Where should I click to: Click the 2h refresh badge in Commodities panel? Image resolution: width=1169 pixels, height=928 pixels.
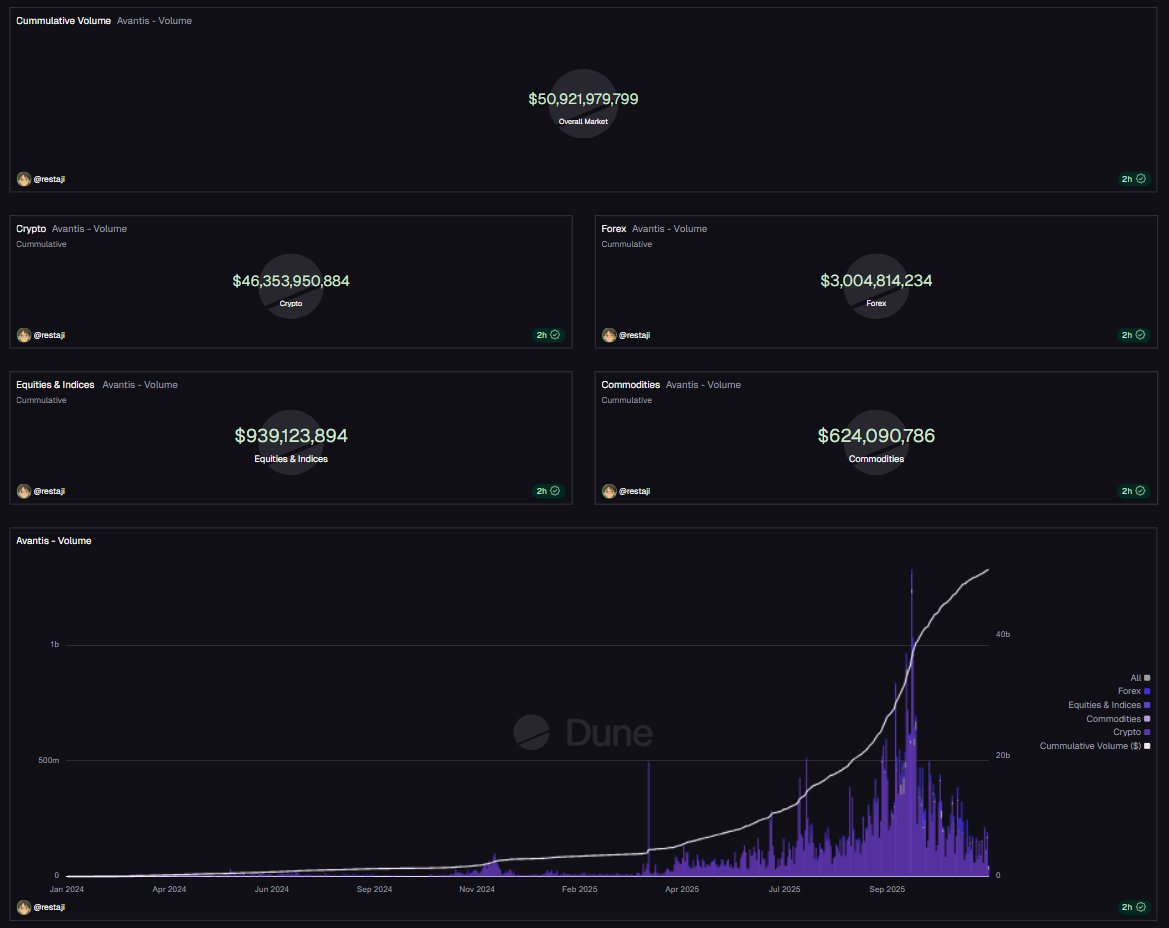click(x=1133, y=490)
